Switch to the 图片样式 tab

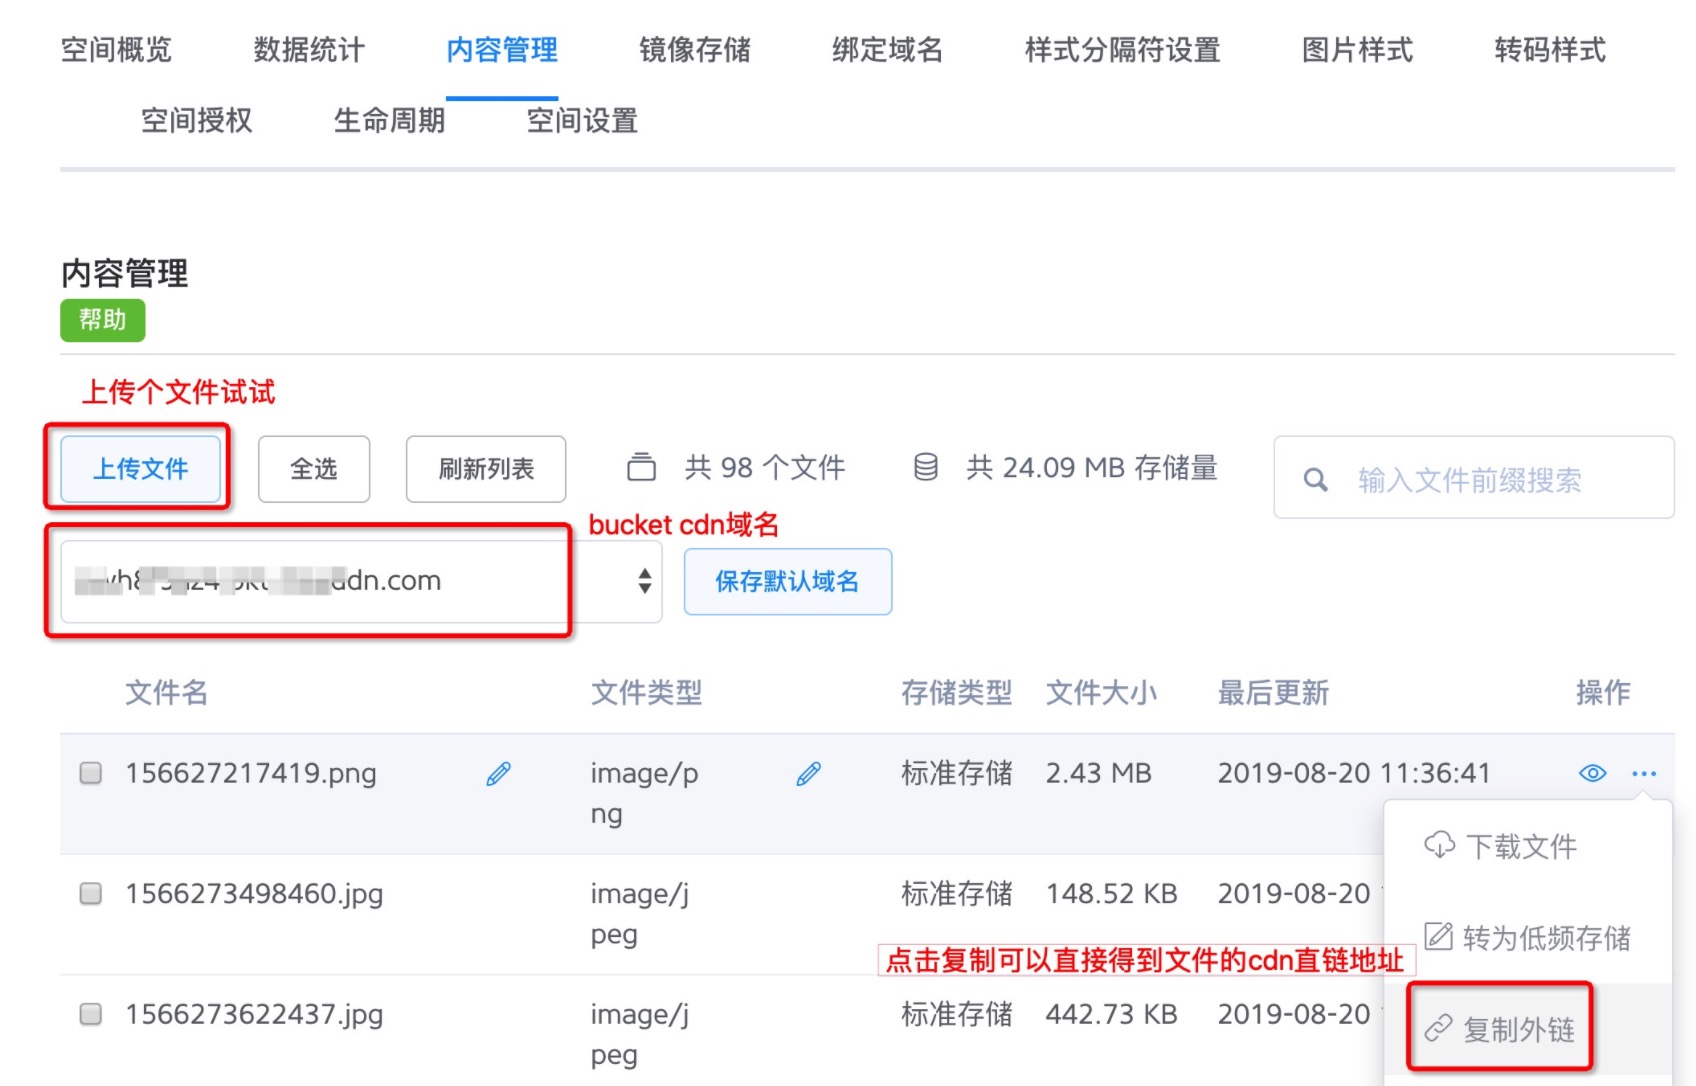coord(1358,49)
